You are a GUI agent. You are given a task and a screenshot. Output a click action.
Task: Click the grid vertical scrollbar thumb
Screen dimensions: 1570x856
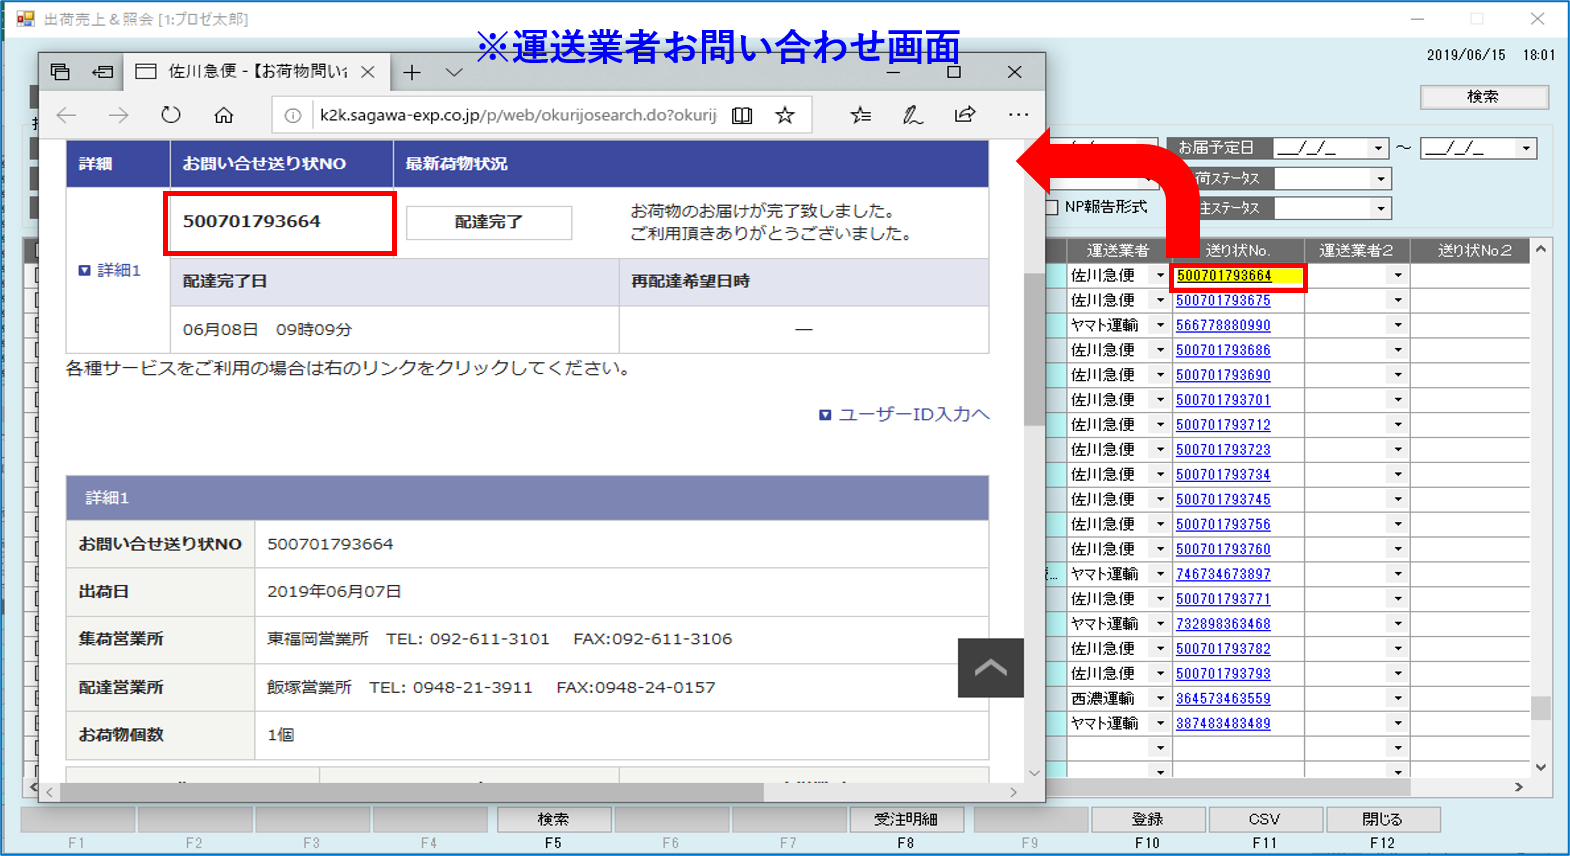coord(1541,708)
